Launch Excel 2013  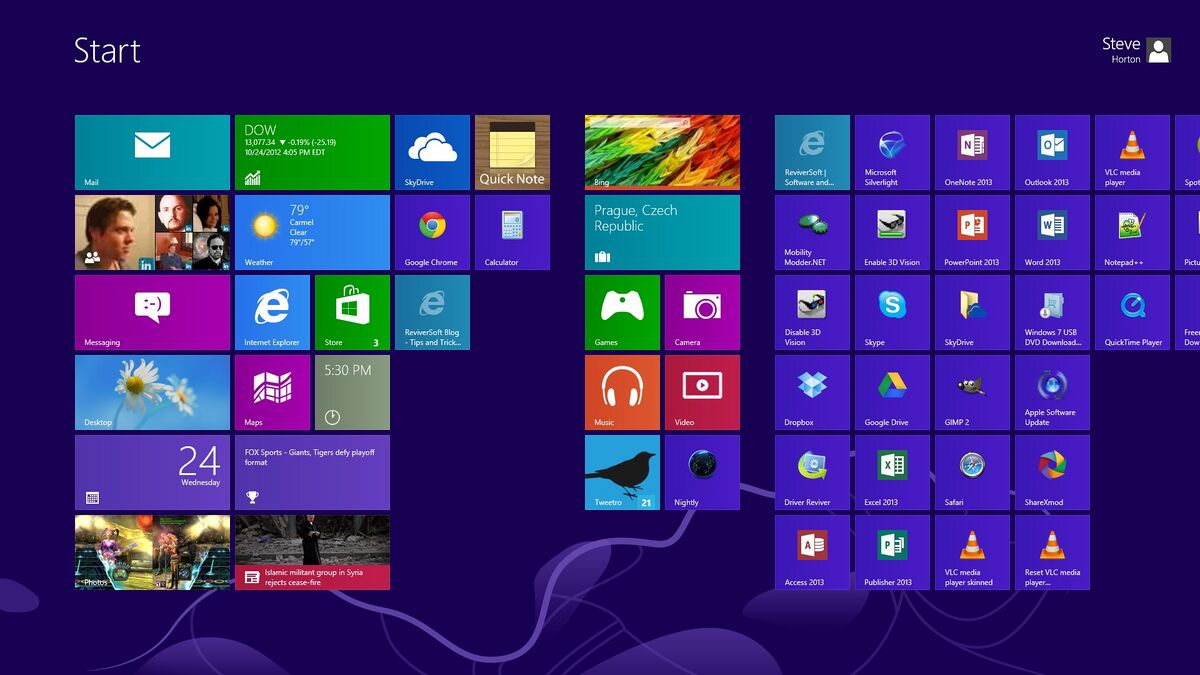(891, 472)
